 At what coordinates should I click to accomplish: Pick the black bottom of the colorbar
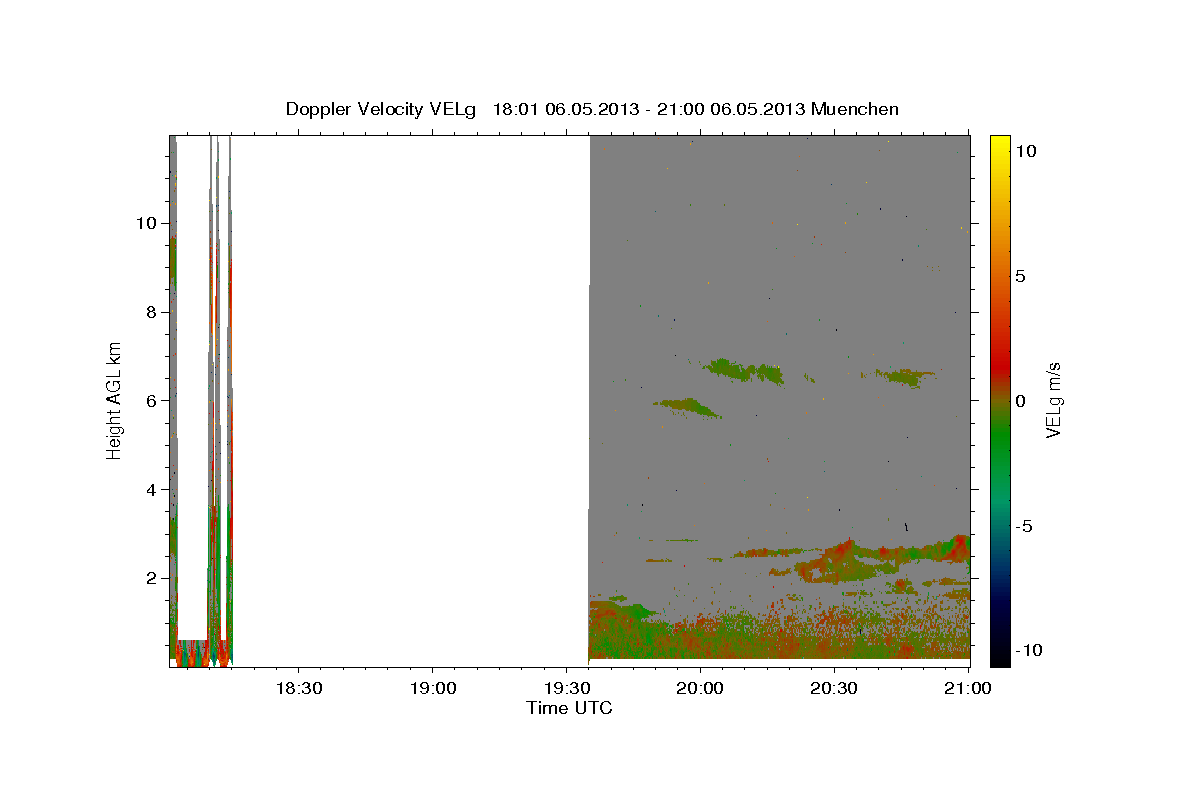click(999, 655)
